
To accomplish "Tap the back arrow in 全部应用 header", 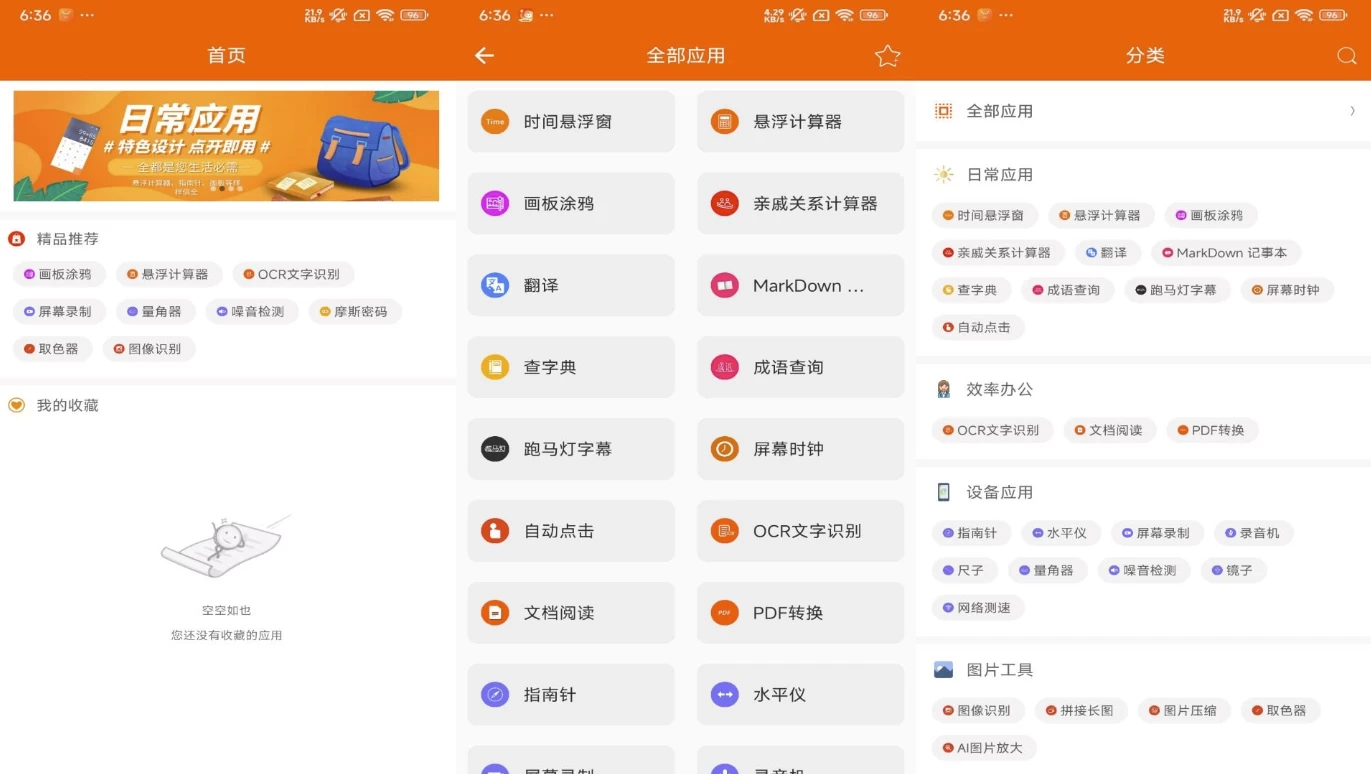I will point(485,56).
